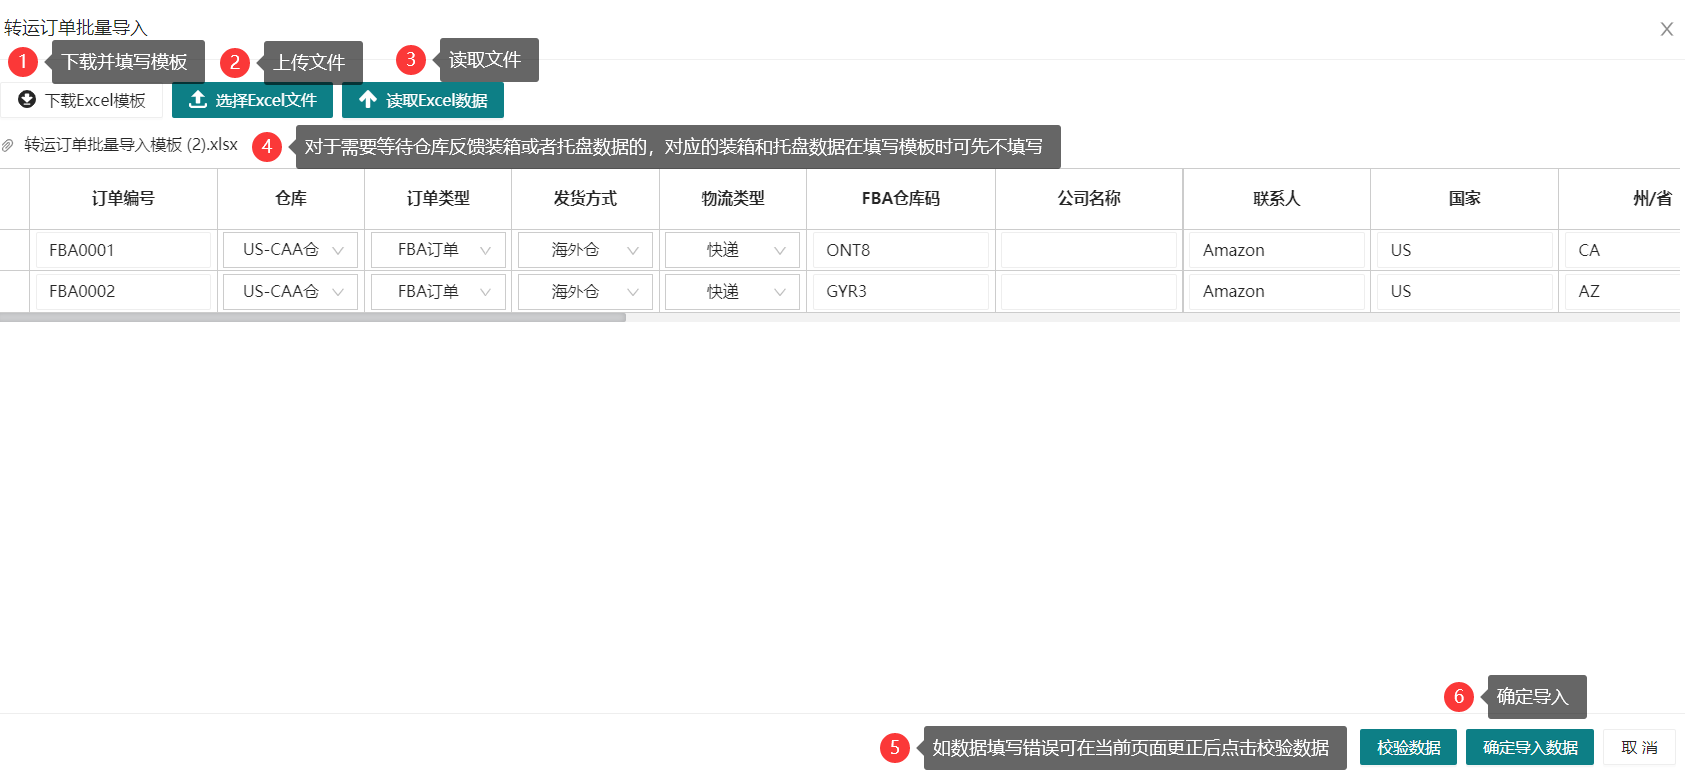Click the red step 6 badge
Image resolution: width=1685 pixels, height=778 pixels.
pos(1459,697)
